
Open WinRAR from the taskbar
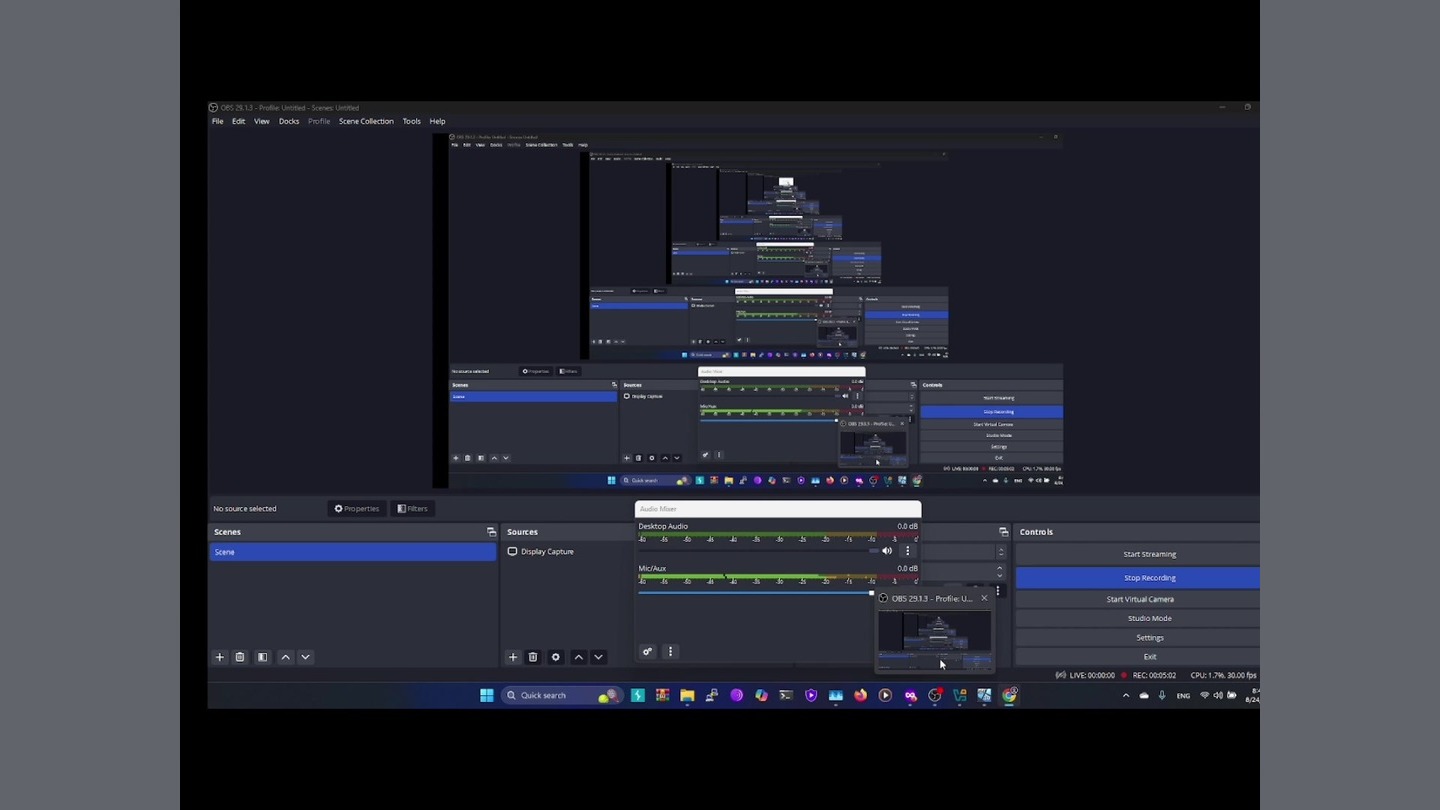[x=662, y=695]
